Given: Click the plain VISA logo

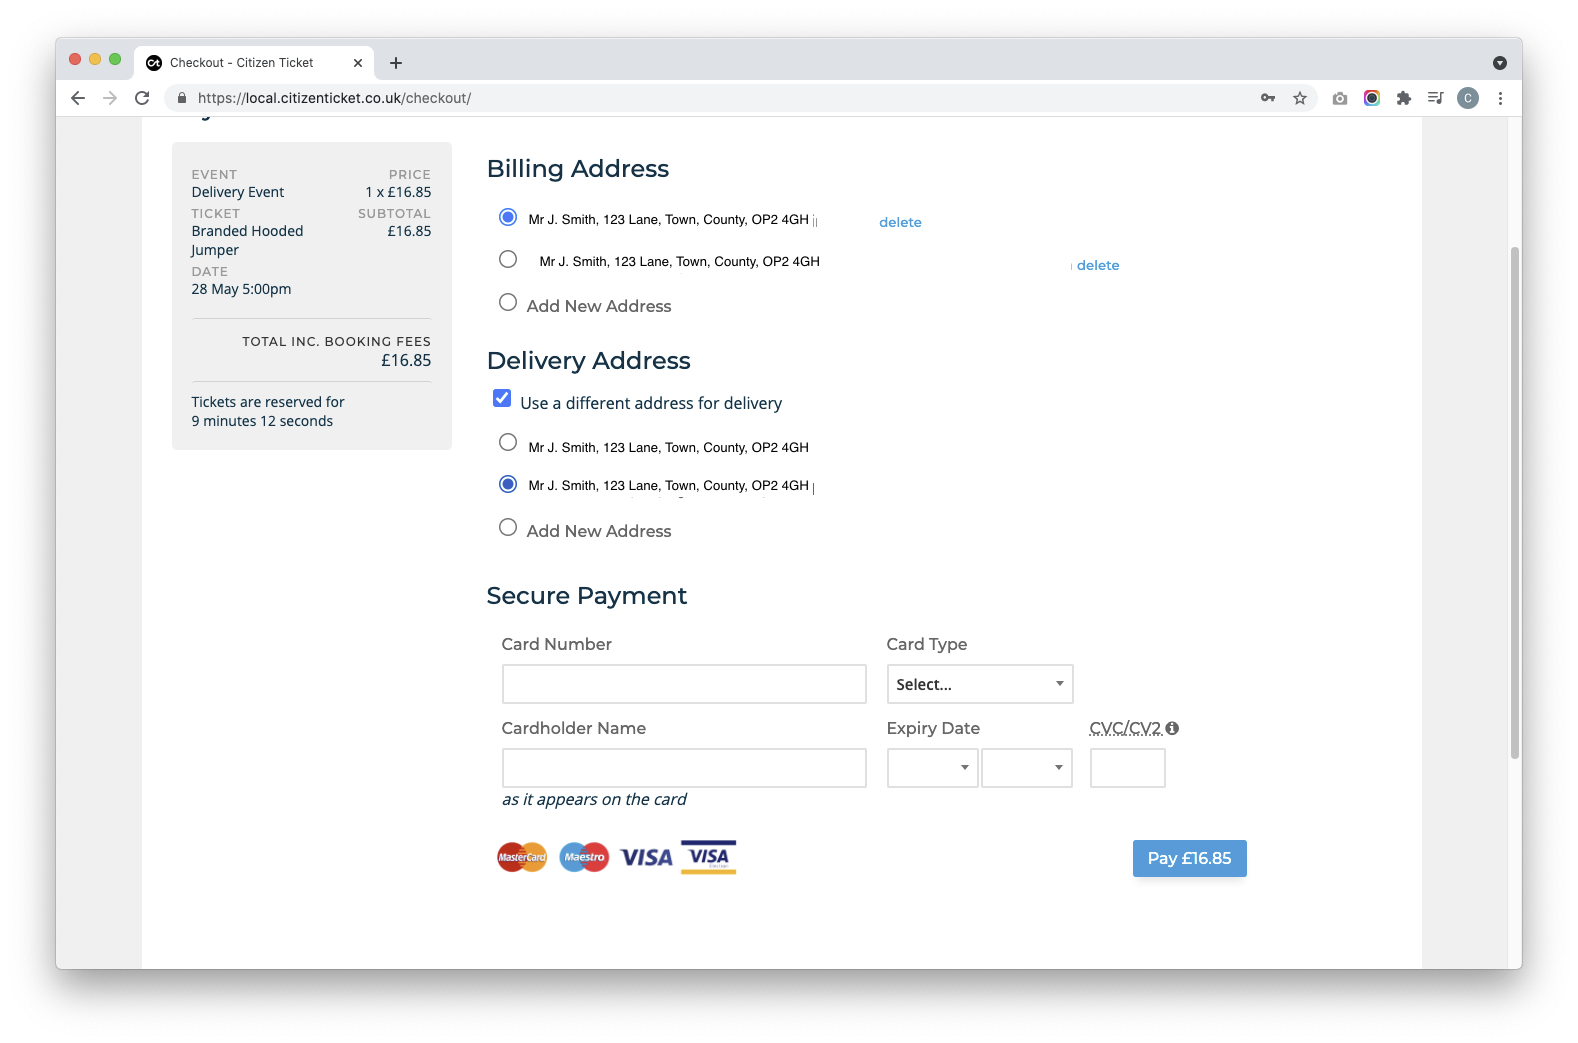Looking at the screenshot, I should coord(646,857).
